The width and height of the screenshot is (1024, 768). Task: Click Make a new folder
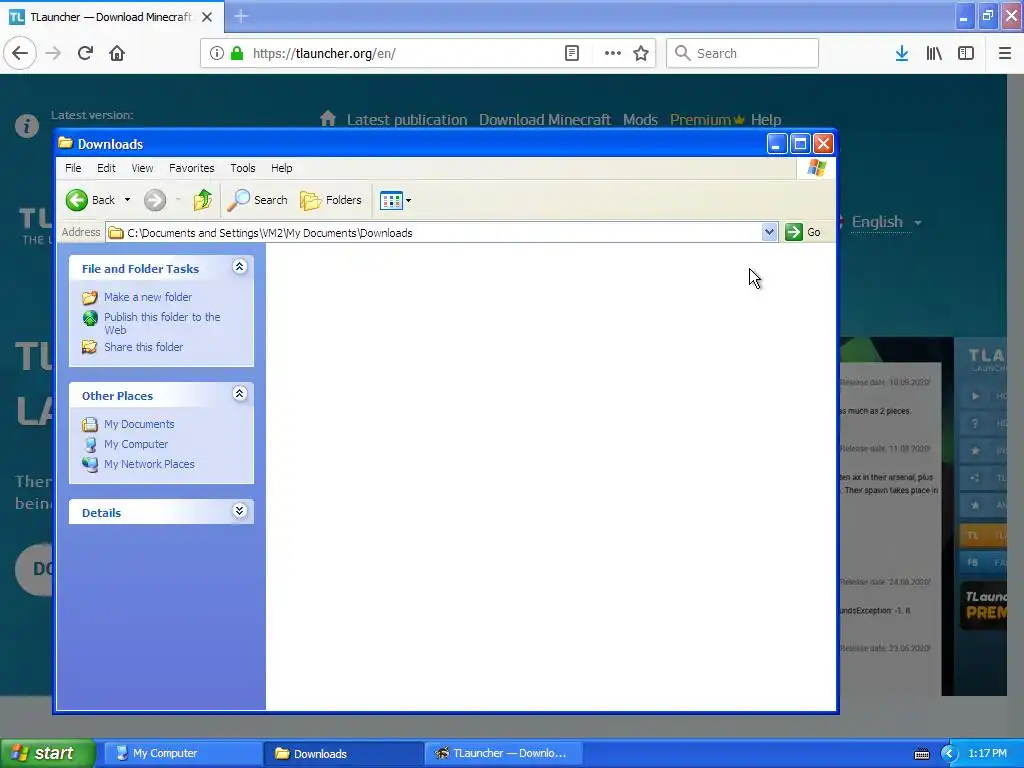[148, 297]
